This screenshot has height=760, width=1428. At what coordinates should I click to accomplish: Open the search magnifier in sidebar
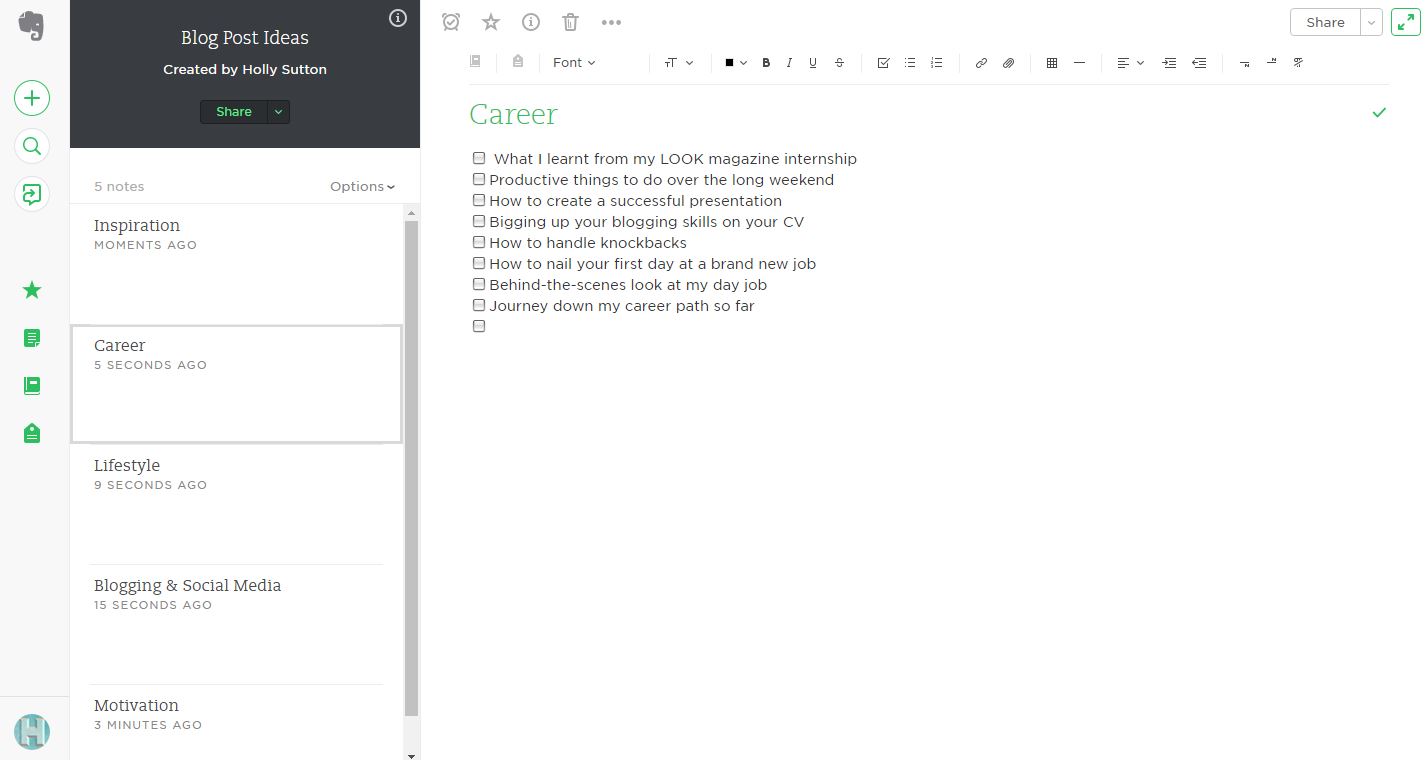pyautogui.click(x=32, y=147)
